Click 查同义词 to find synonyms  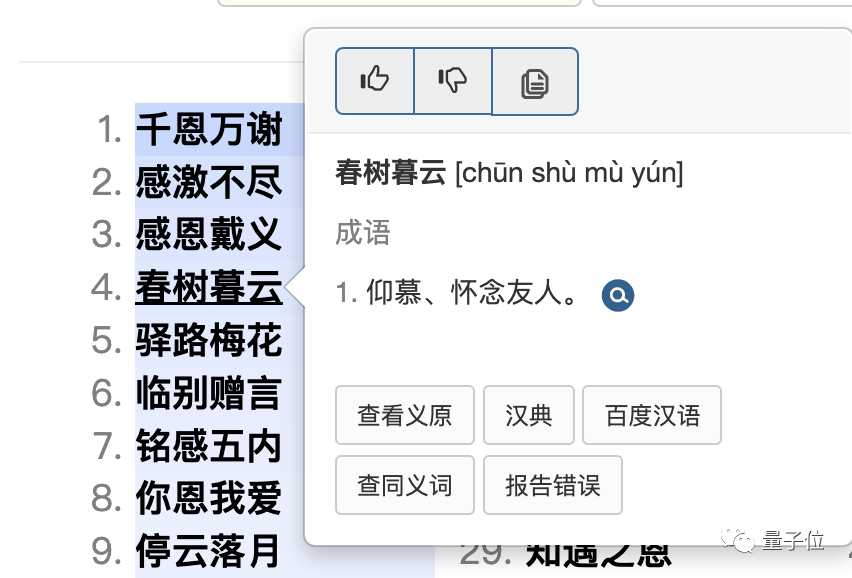[404, 484]
